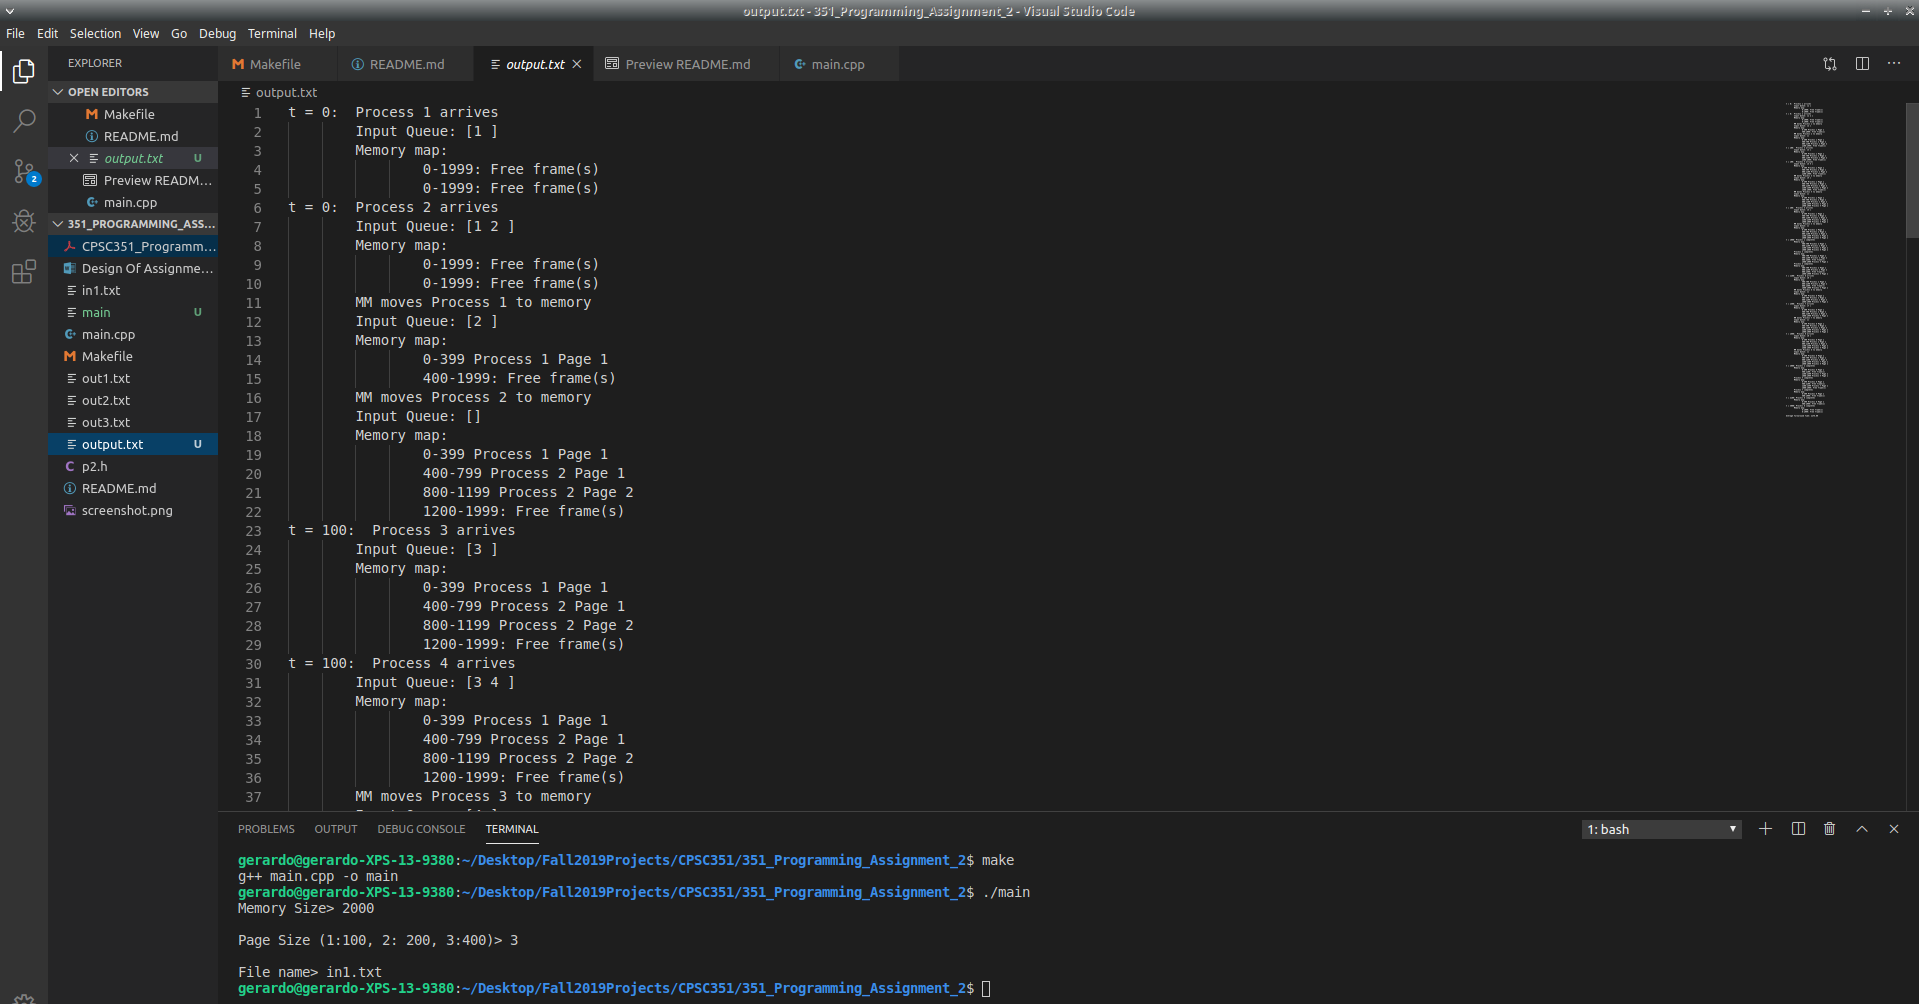
Task: Open the Debug menu
Action: click(x=218, y=33)
